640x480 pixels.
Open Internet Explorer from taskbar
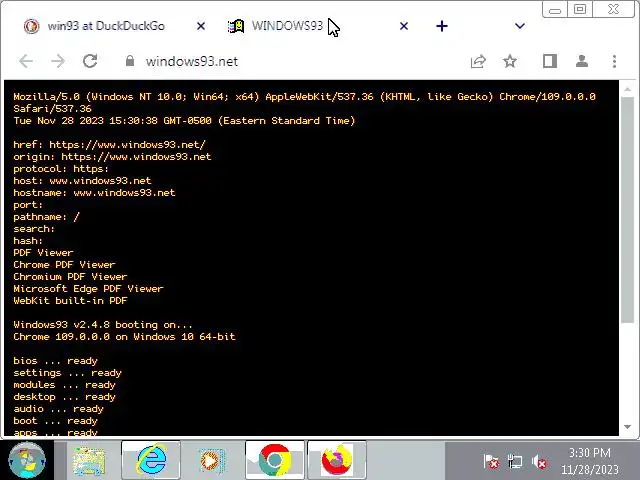point(151,460)
